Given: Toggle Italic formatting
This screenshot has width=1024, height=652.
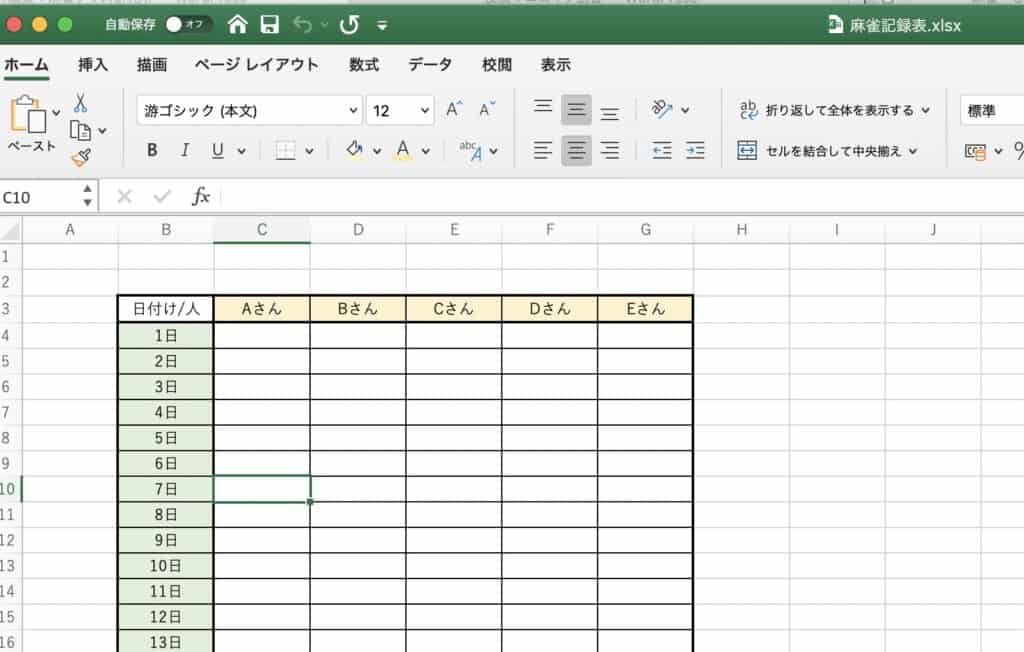Looking at the screenshot, I should [x=185, y=150].
